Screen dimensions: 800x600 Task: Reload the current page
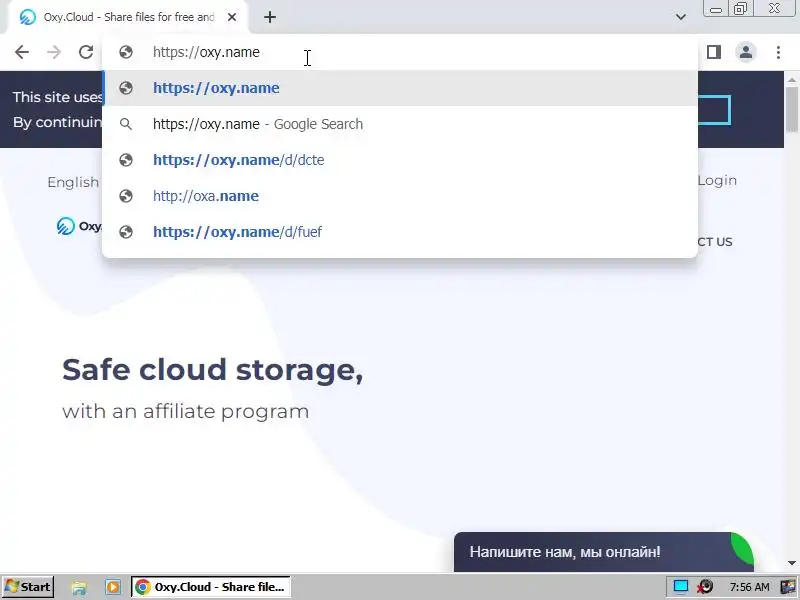[x=86, y=52]
